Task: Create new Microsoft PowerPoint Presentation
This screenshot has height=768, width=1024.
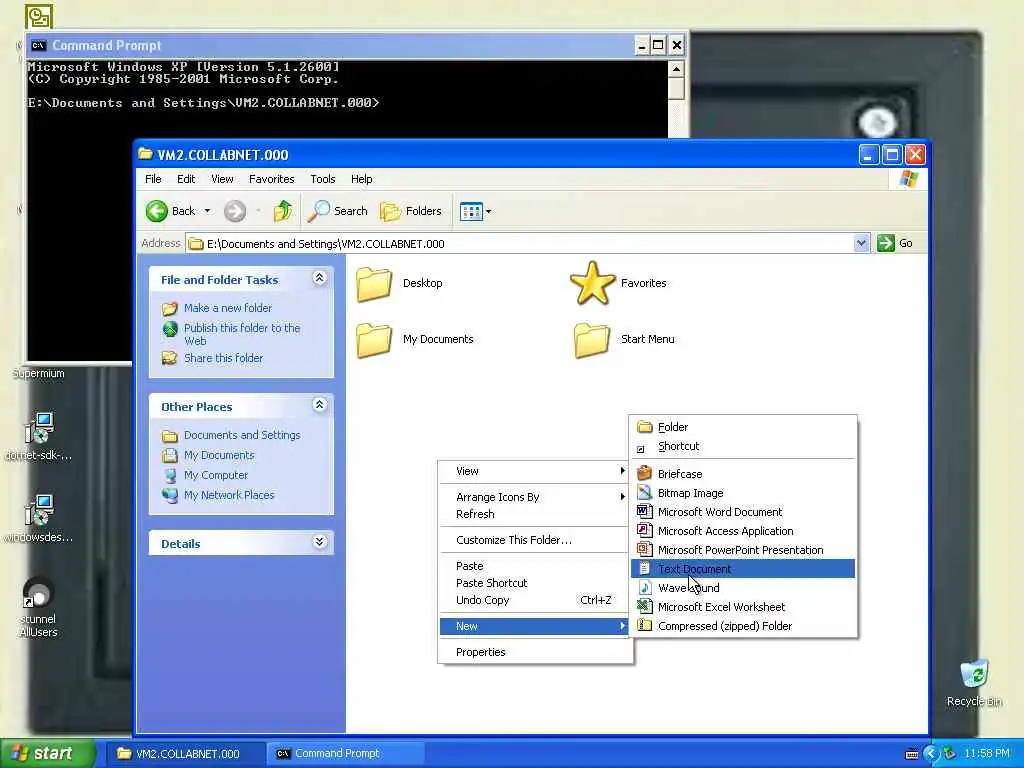Action: click(743, 550)
